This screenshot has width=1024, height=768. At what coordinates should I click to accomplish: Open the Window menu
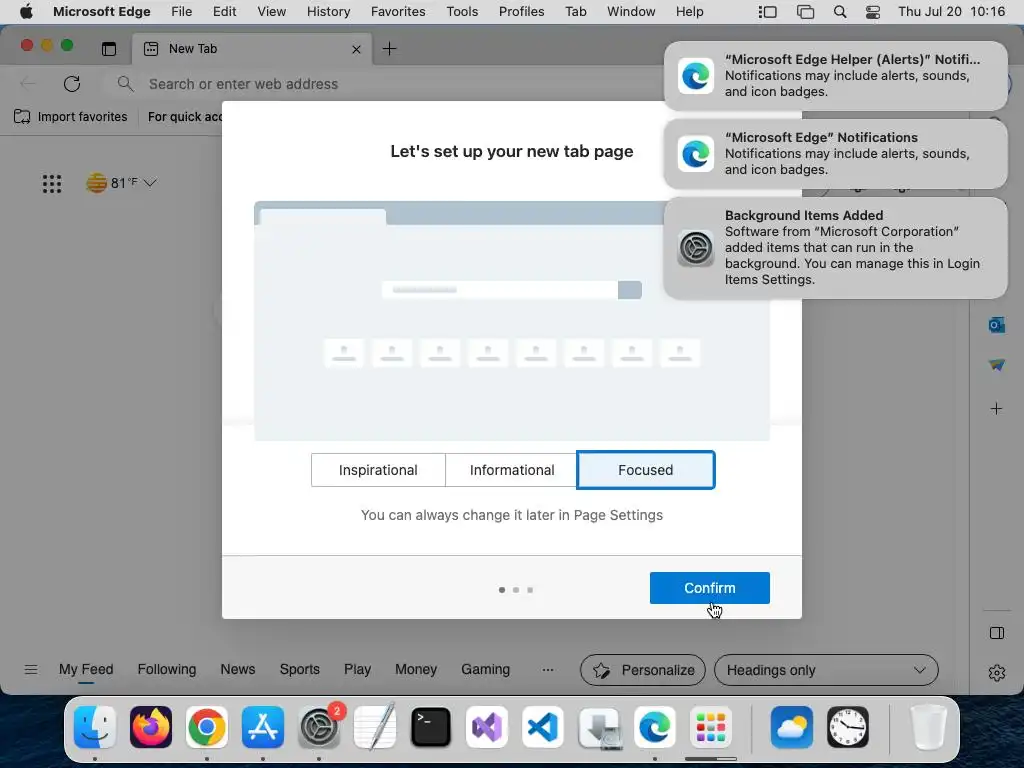point(631,12)
